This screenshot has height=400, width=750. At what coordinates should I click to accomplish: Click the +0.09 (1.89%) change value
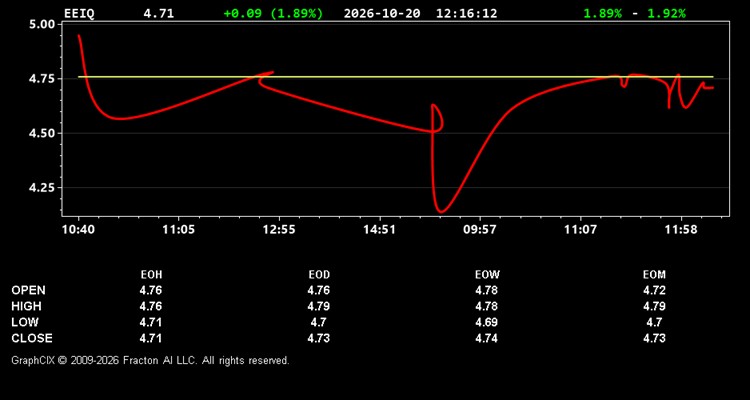click(273, 13)
